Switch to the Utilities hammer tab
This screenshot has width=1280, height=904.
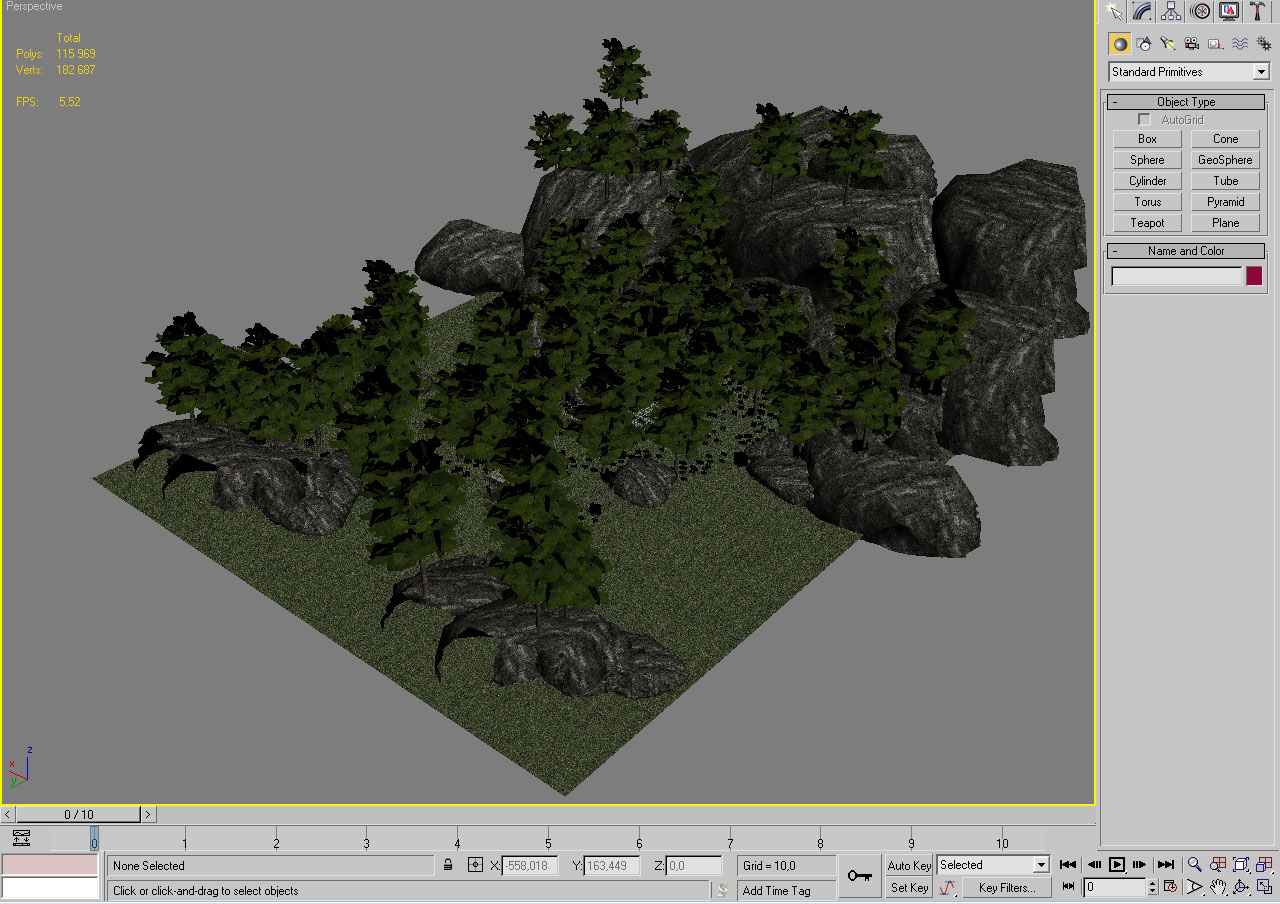1257,11
